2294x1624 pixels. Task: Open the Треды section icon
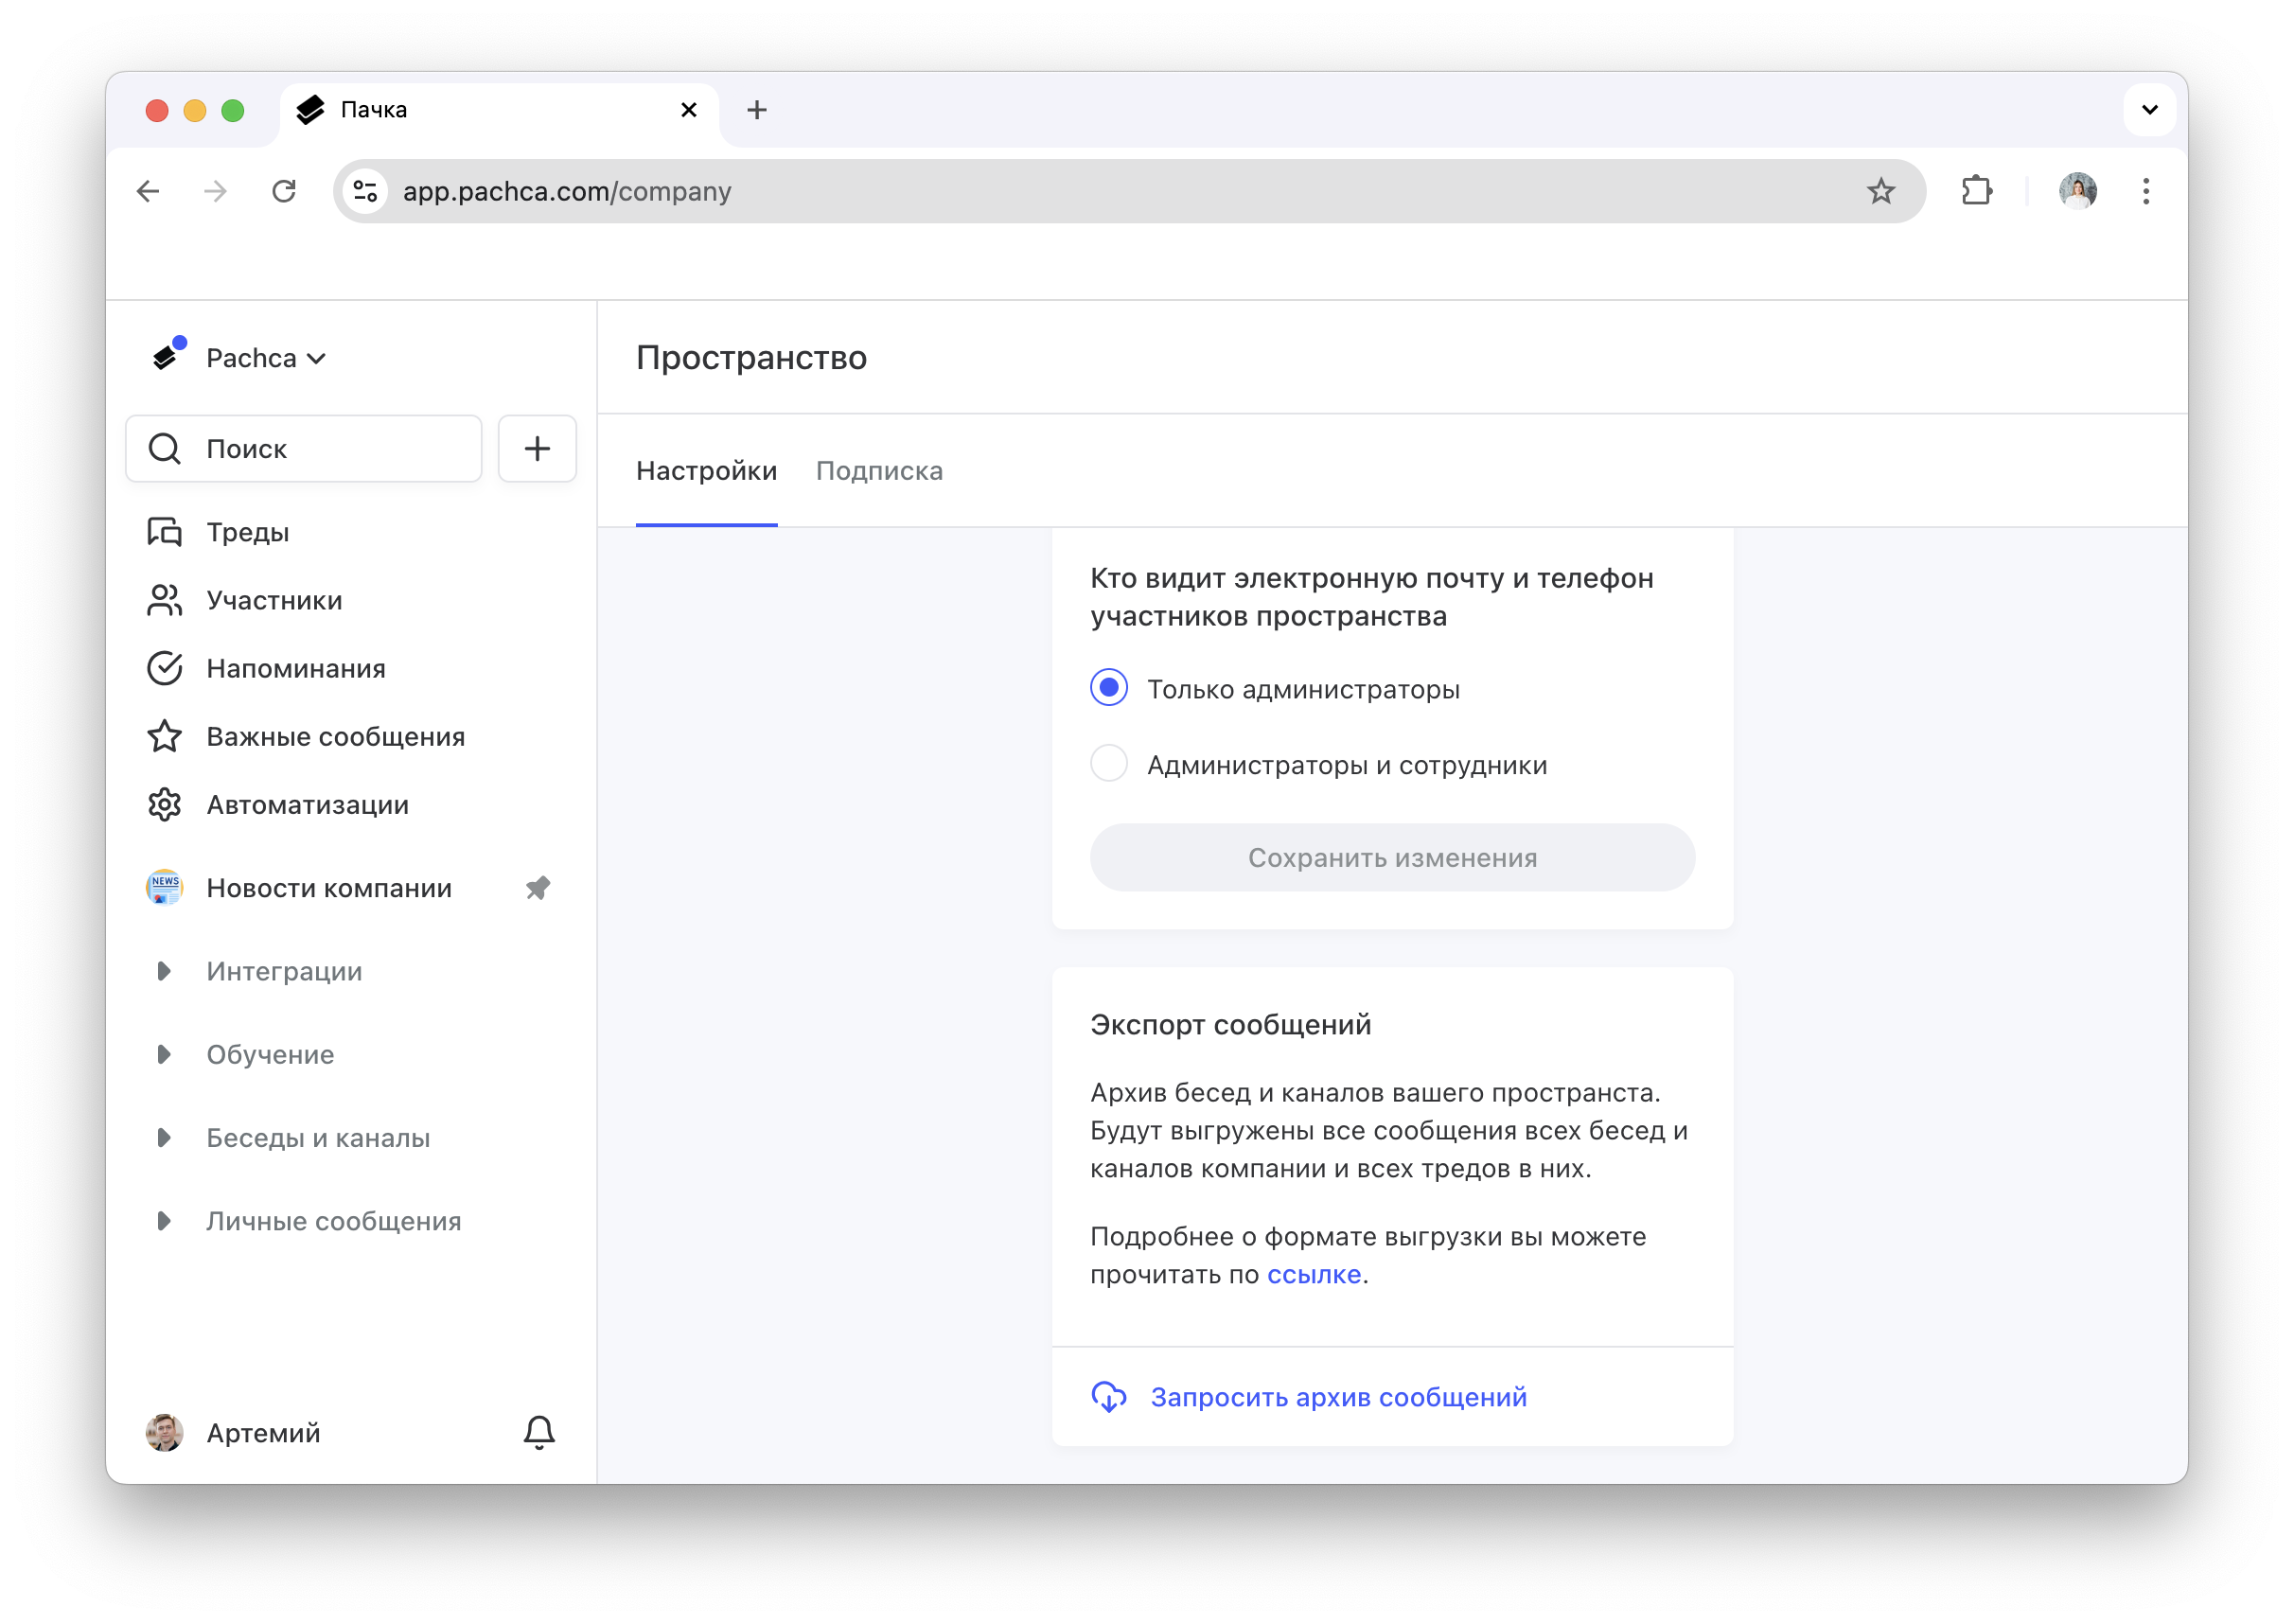click(x=164, y=532)
